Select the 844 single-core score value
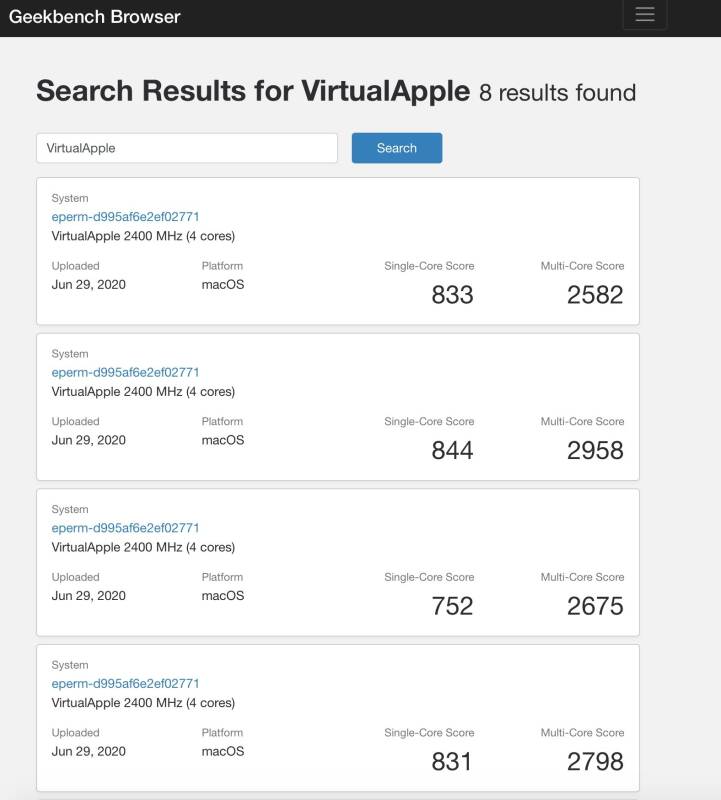The image size is (721, 800). [452, 450]
